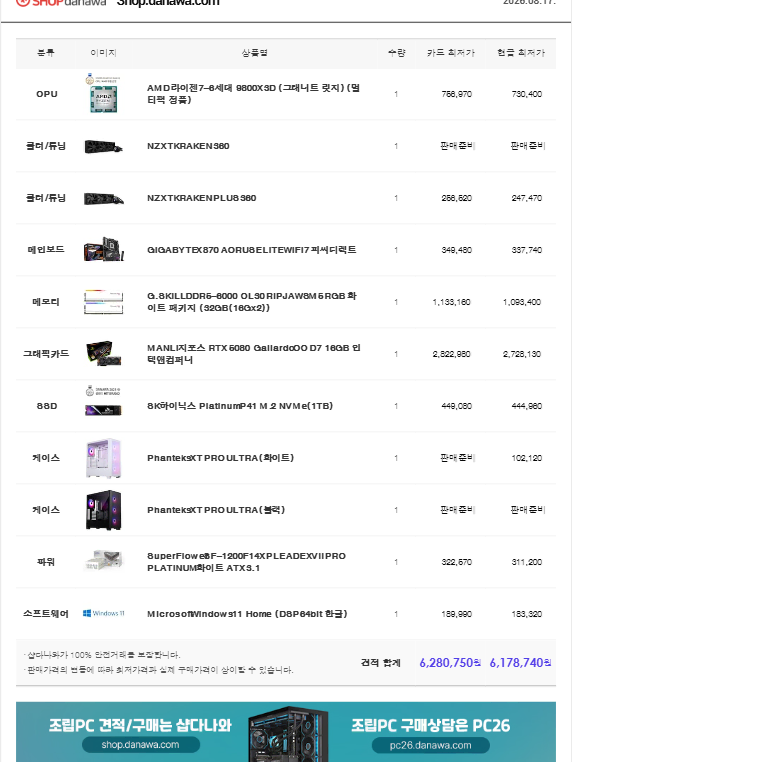762x762 pixels.
Task: Open the AMD 라이젠7 9800X3D product name
Action: [253, 94]
